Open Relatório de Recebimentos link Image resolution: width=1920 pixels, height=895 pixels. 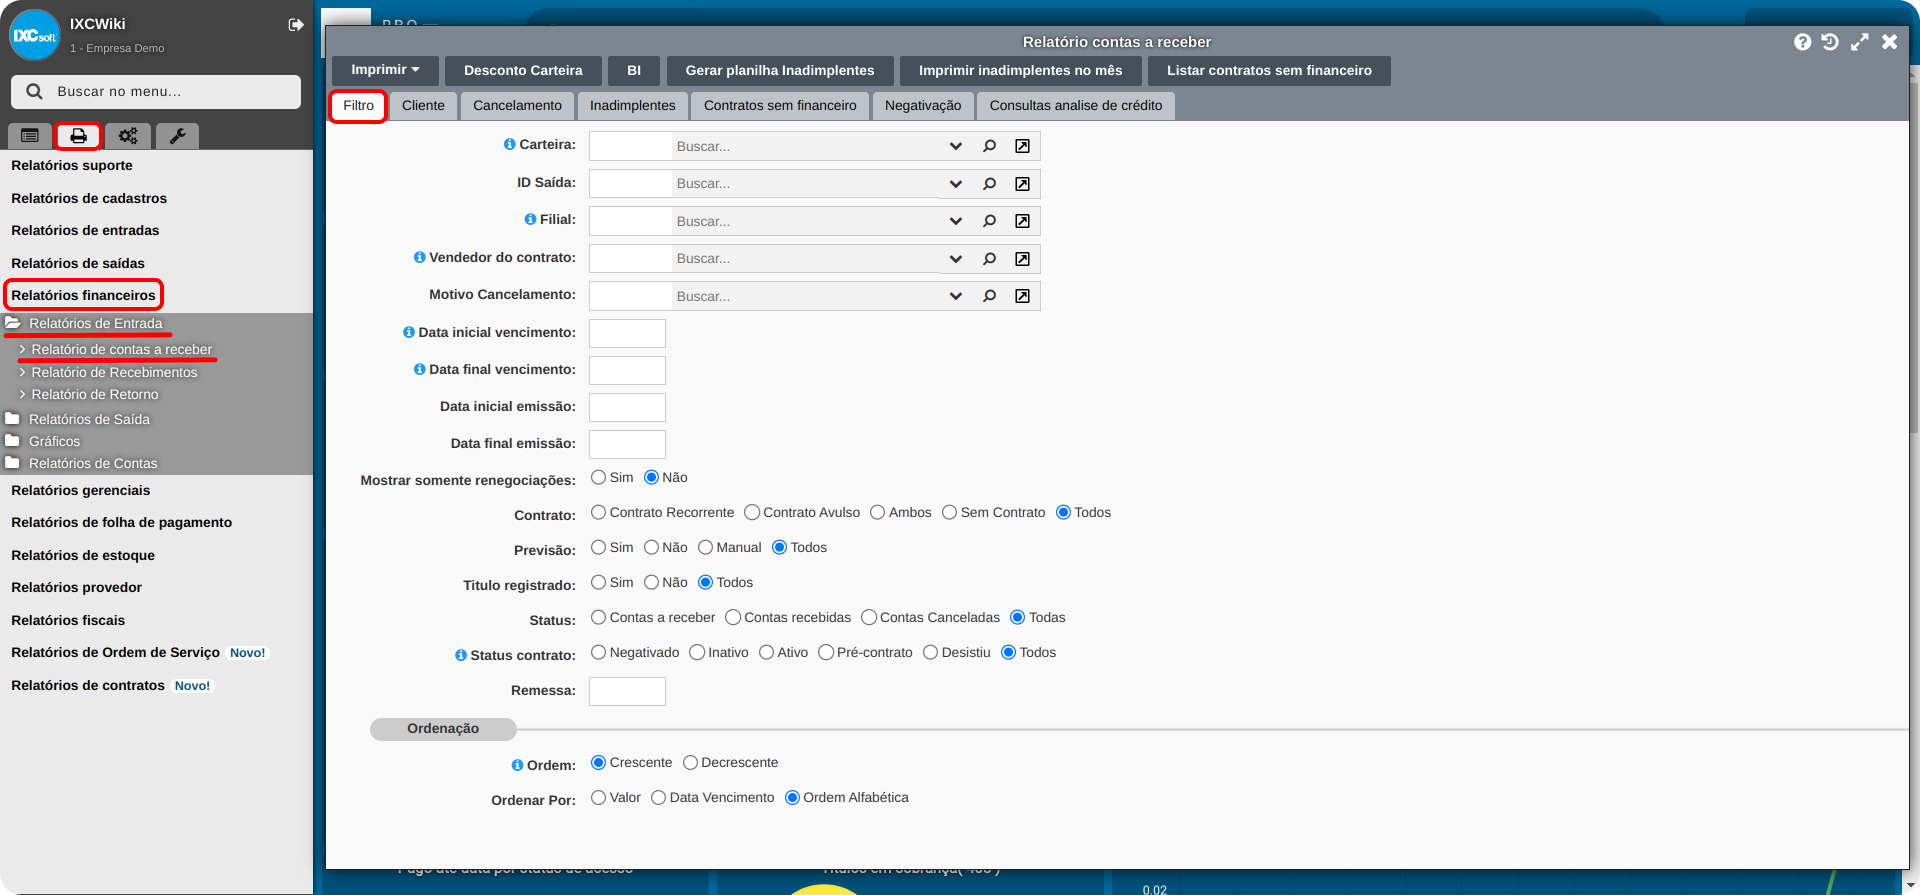pyautogui.click(x=114, y=372)
